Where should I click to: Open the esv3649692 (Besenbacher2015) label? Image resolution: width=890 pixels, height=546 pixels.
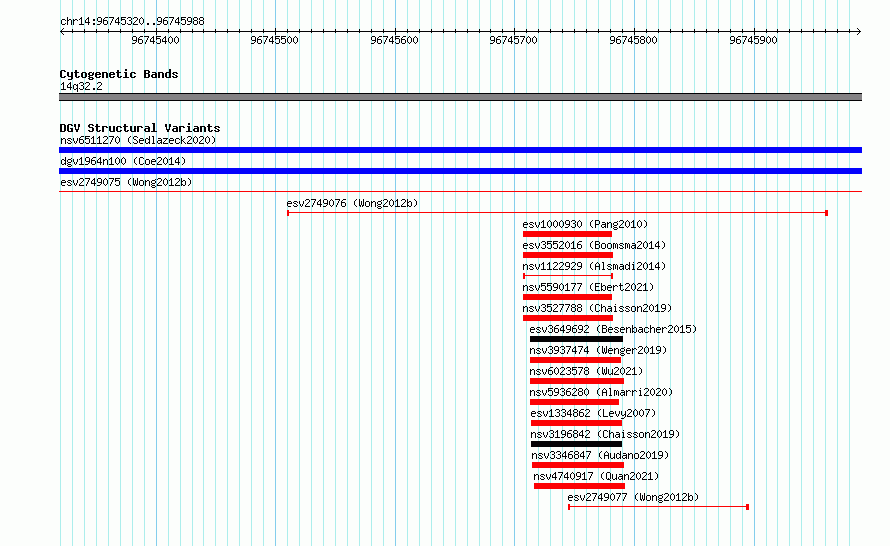click(x=613, y=329)
